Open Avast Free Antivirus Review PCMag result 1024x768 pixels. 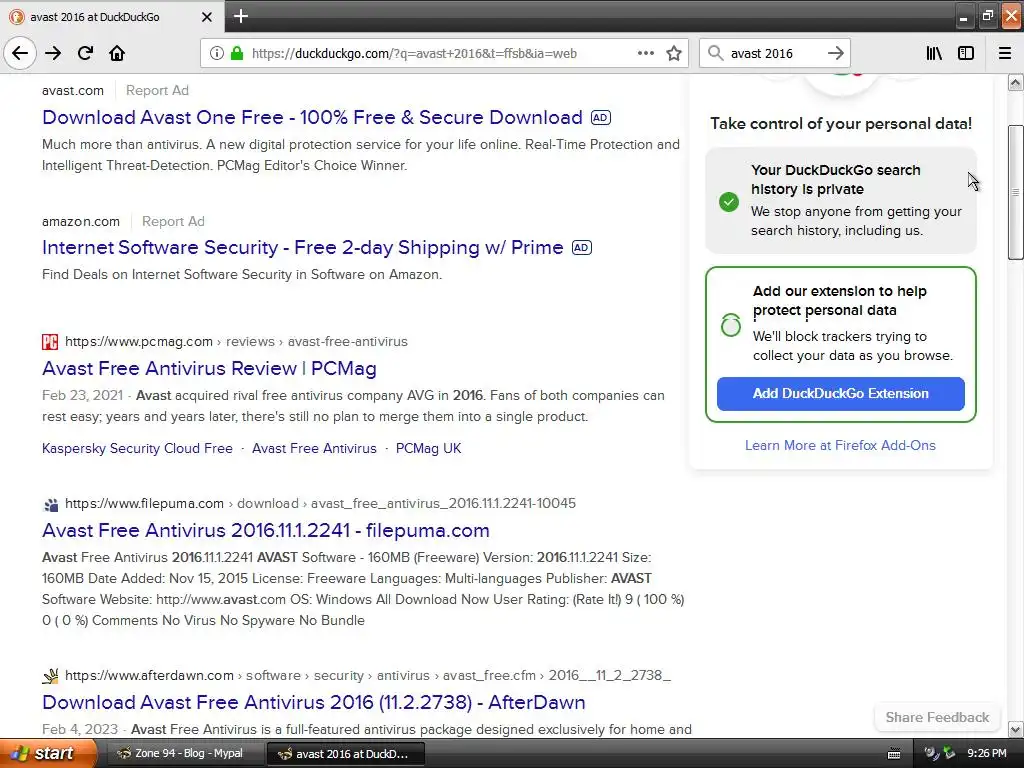(x=209, y=368)
